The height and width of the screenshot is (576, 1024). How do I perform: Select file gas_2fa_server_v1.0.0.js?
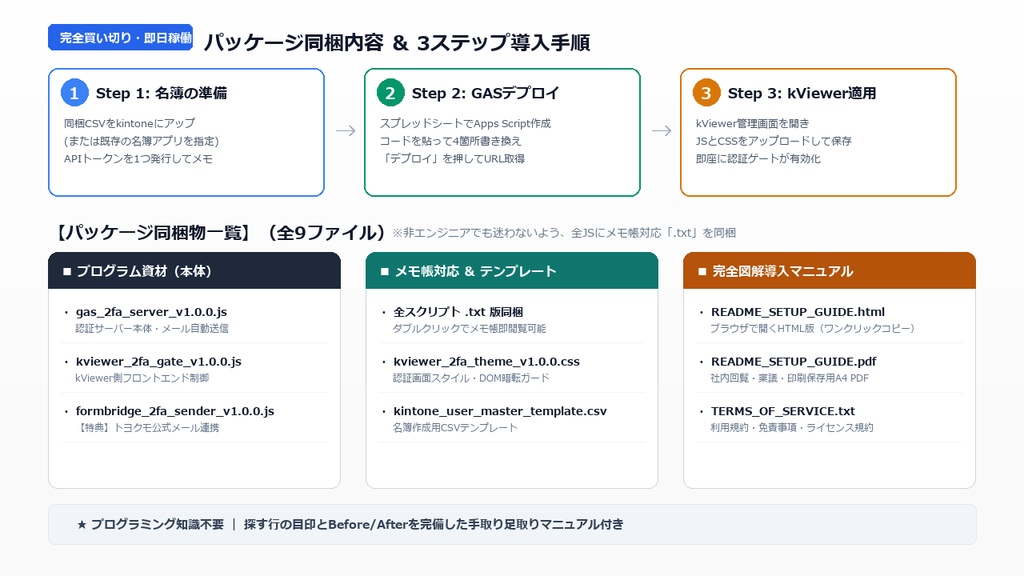152,312
